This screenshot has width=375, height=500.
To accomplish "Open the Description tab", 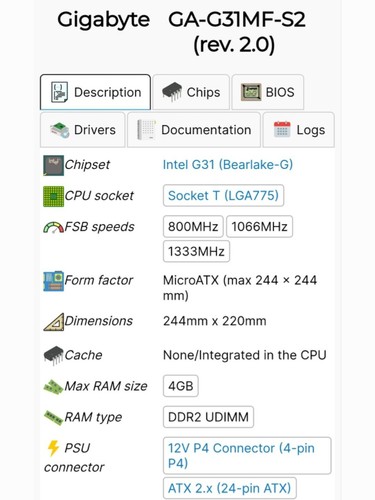I will tap(95, 92).
